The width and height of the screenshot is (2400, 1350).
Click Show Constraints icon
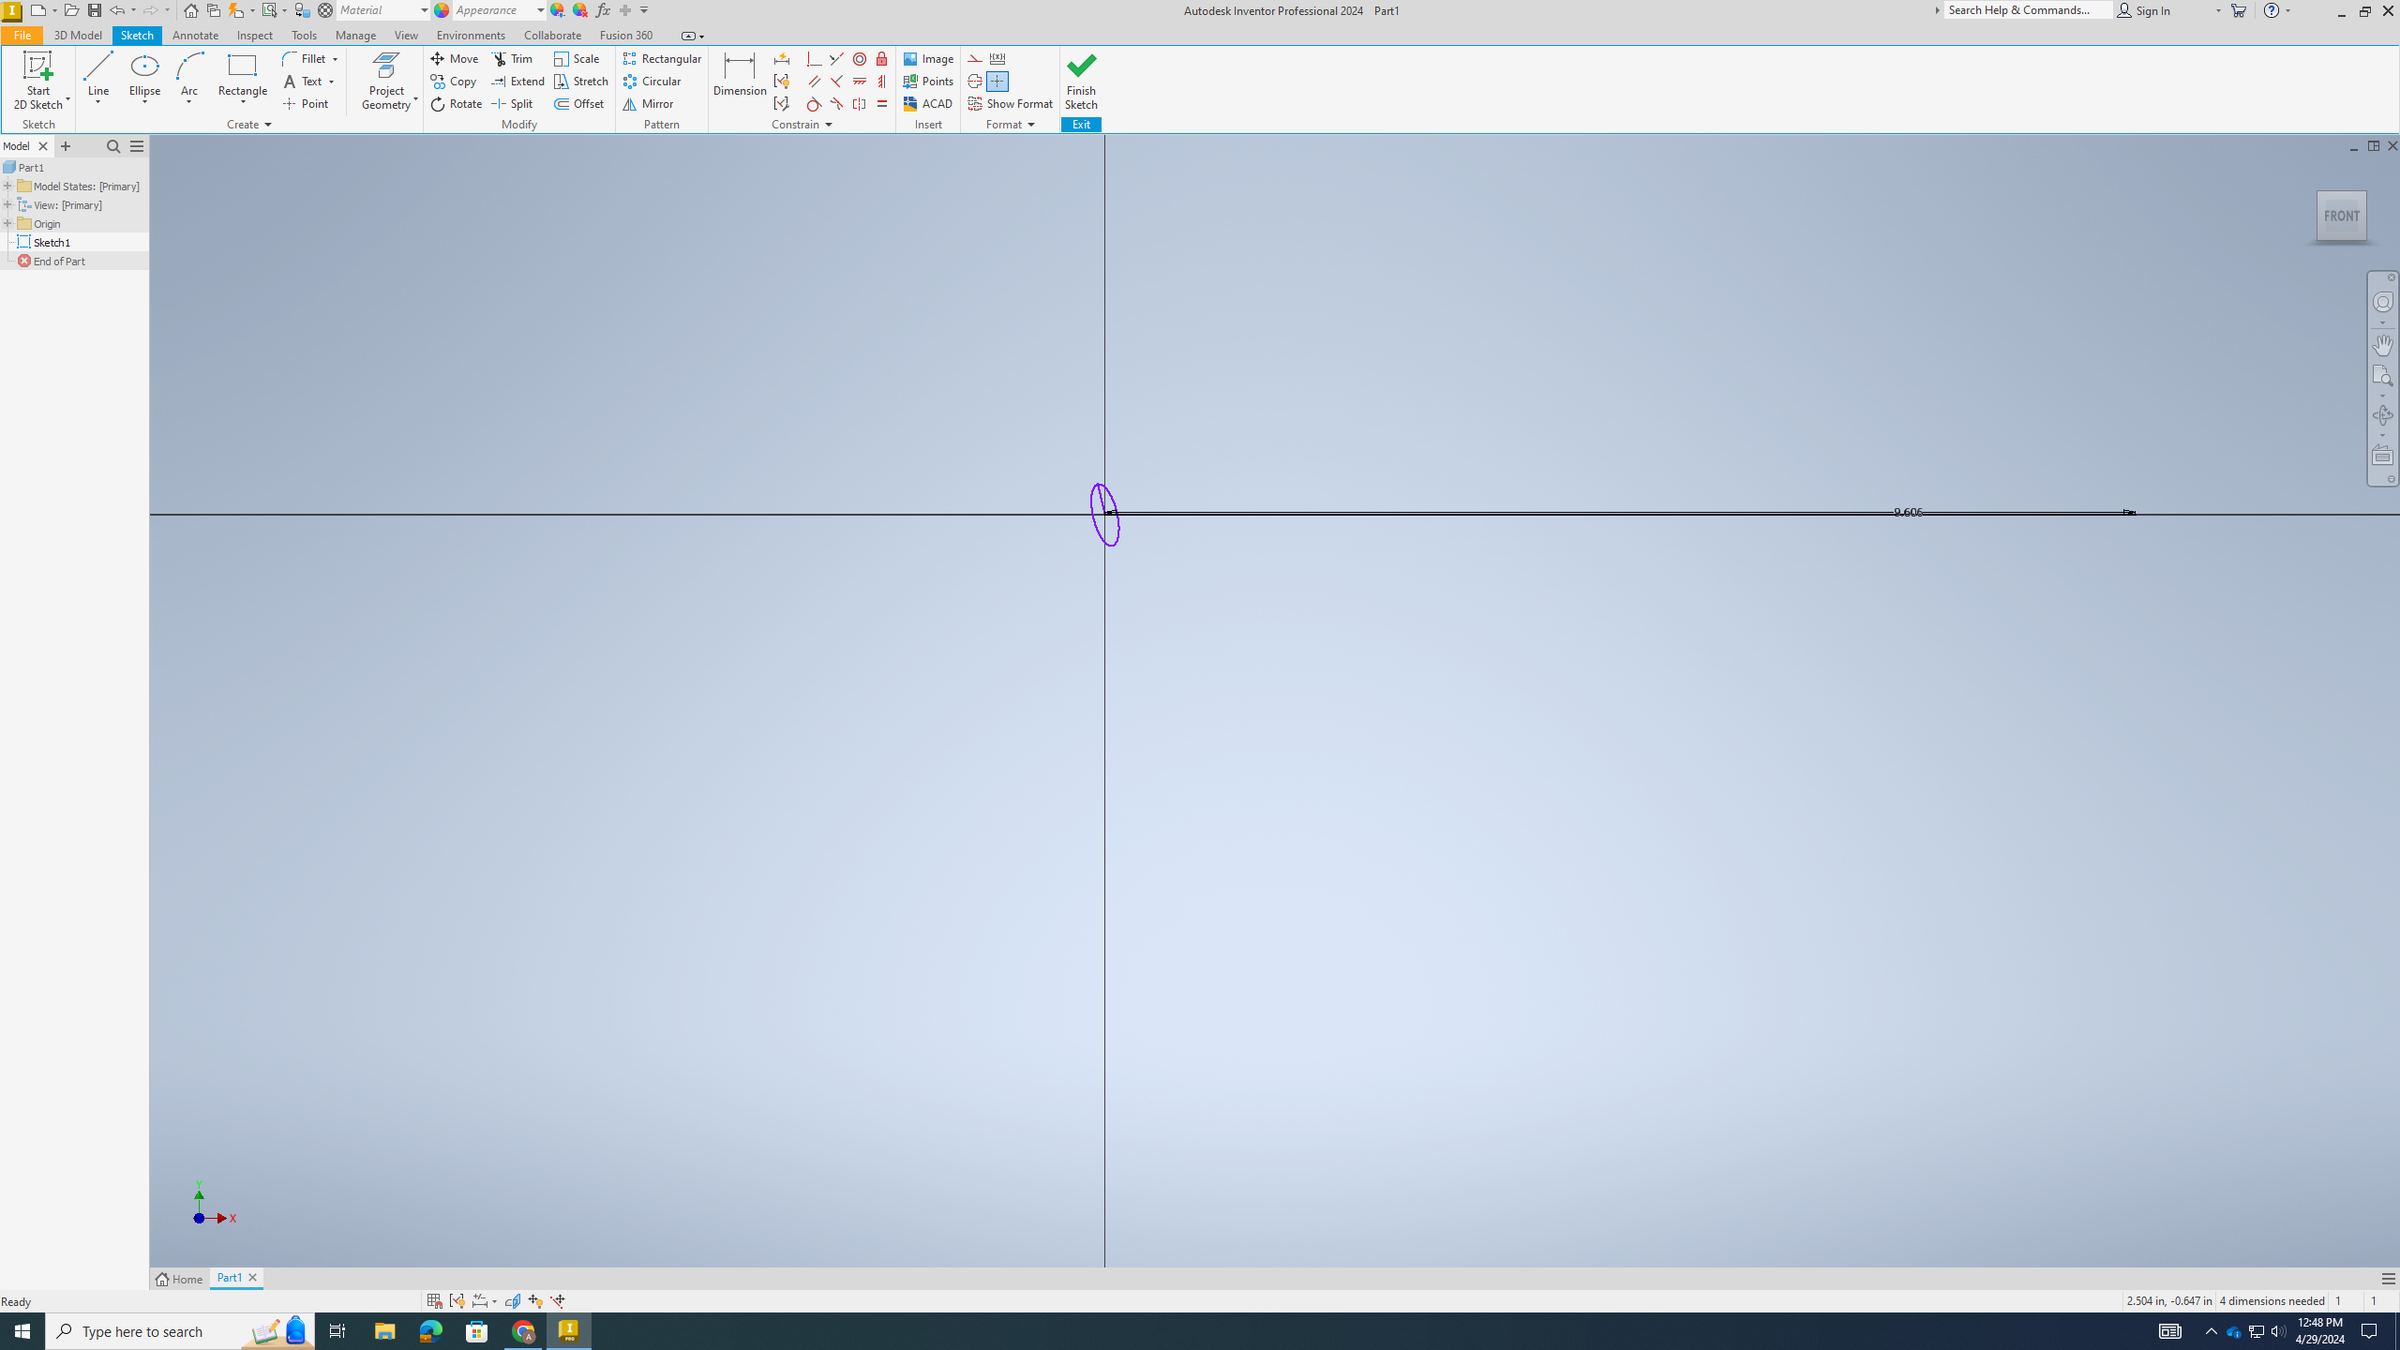(782, 81)
